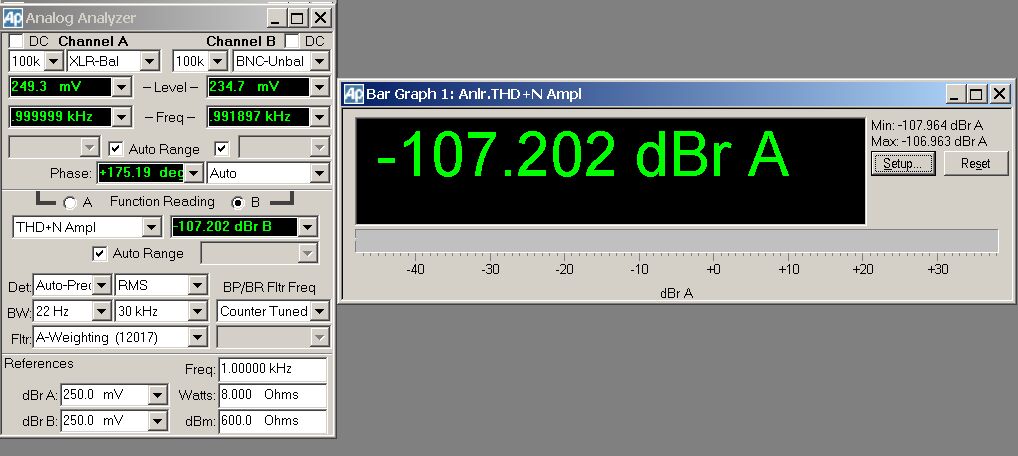1018x456 pixels.
Task: Click the dBr A 250.0 mV reference field
Action: tap(105, 395)
